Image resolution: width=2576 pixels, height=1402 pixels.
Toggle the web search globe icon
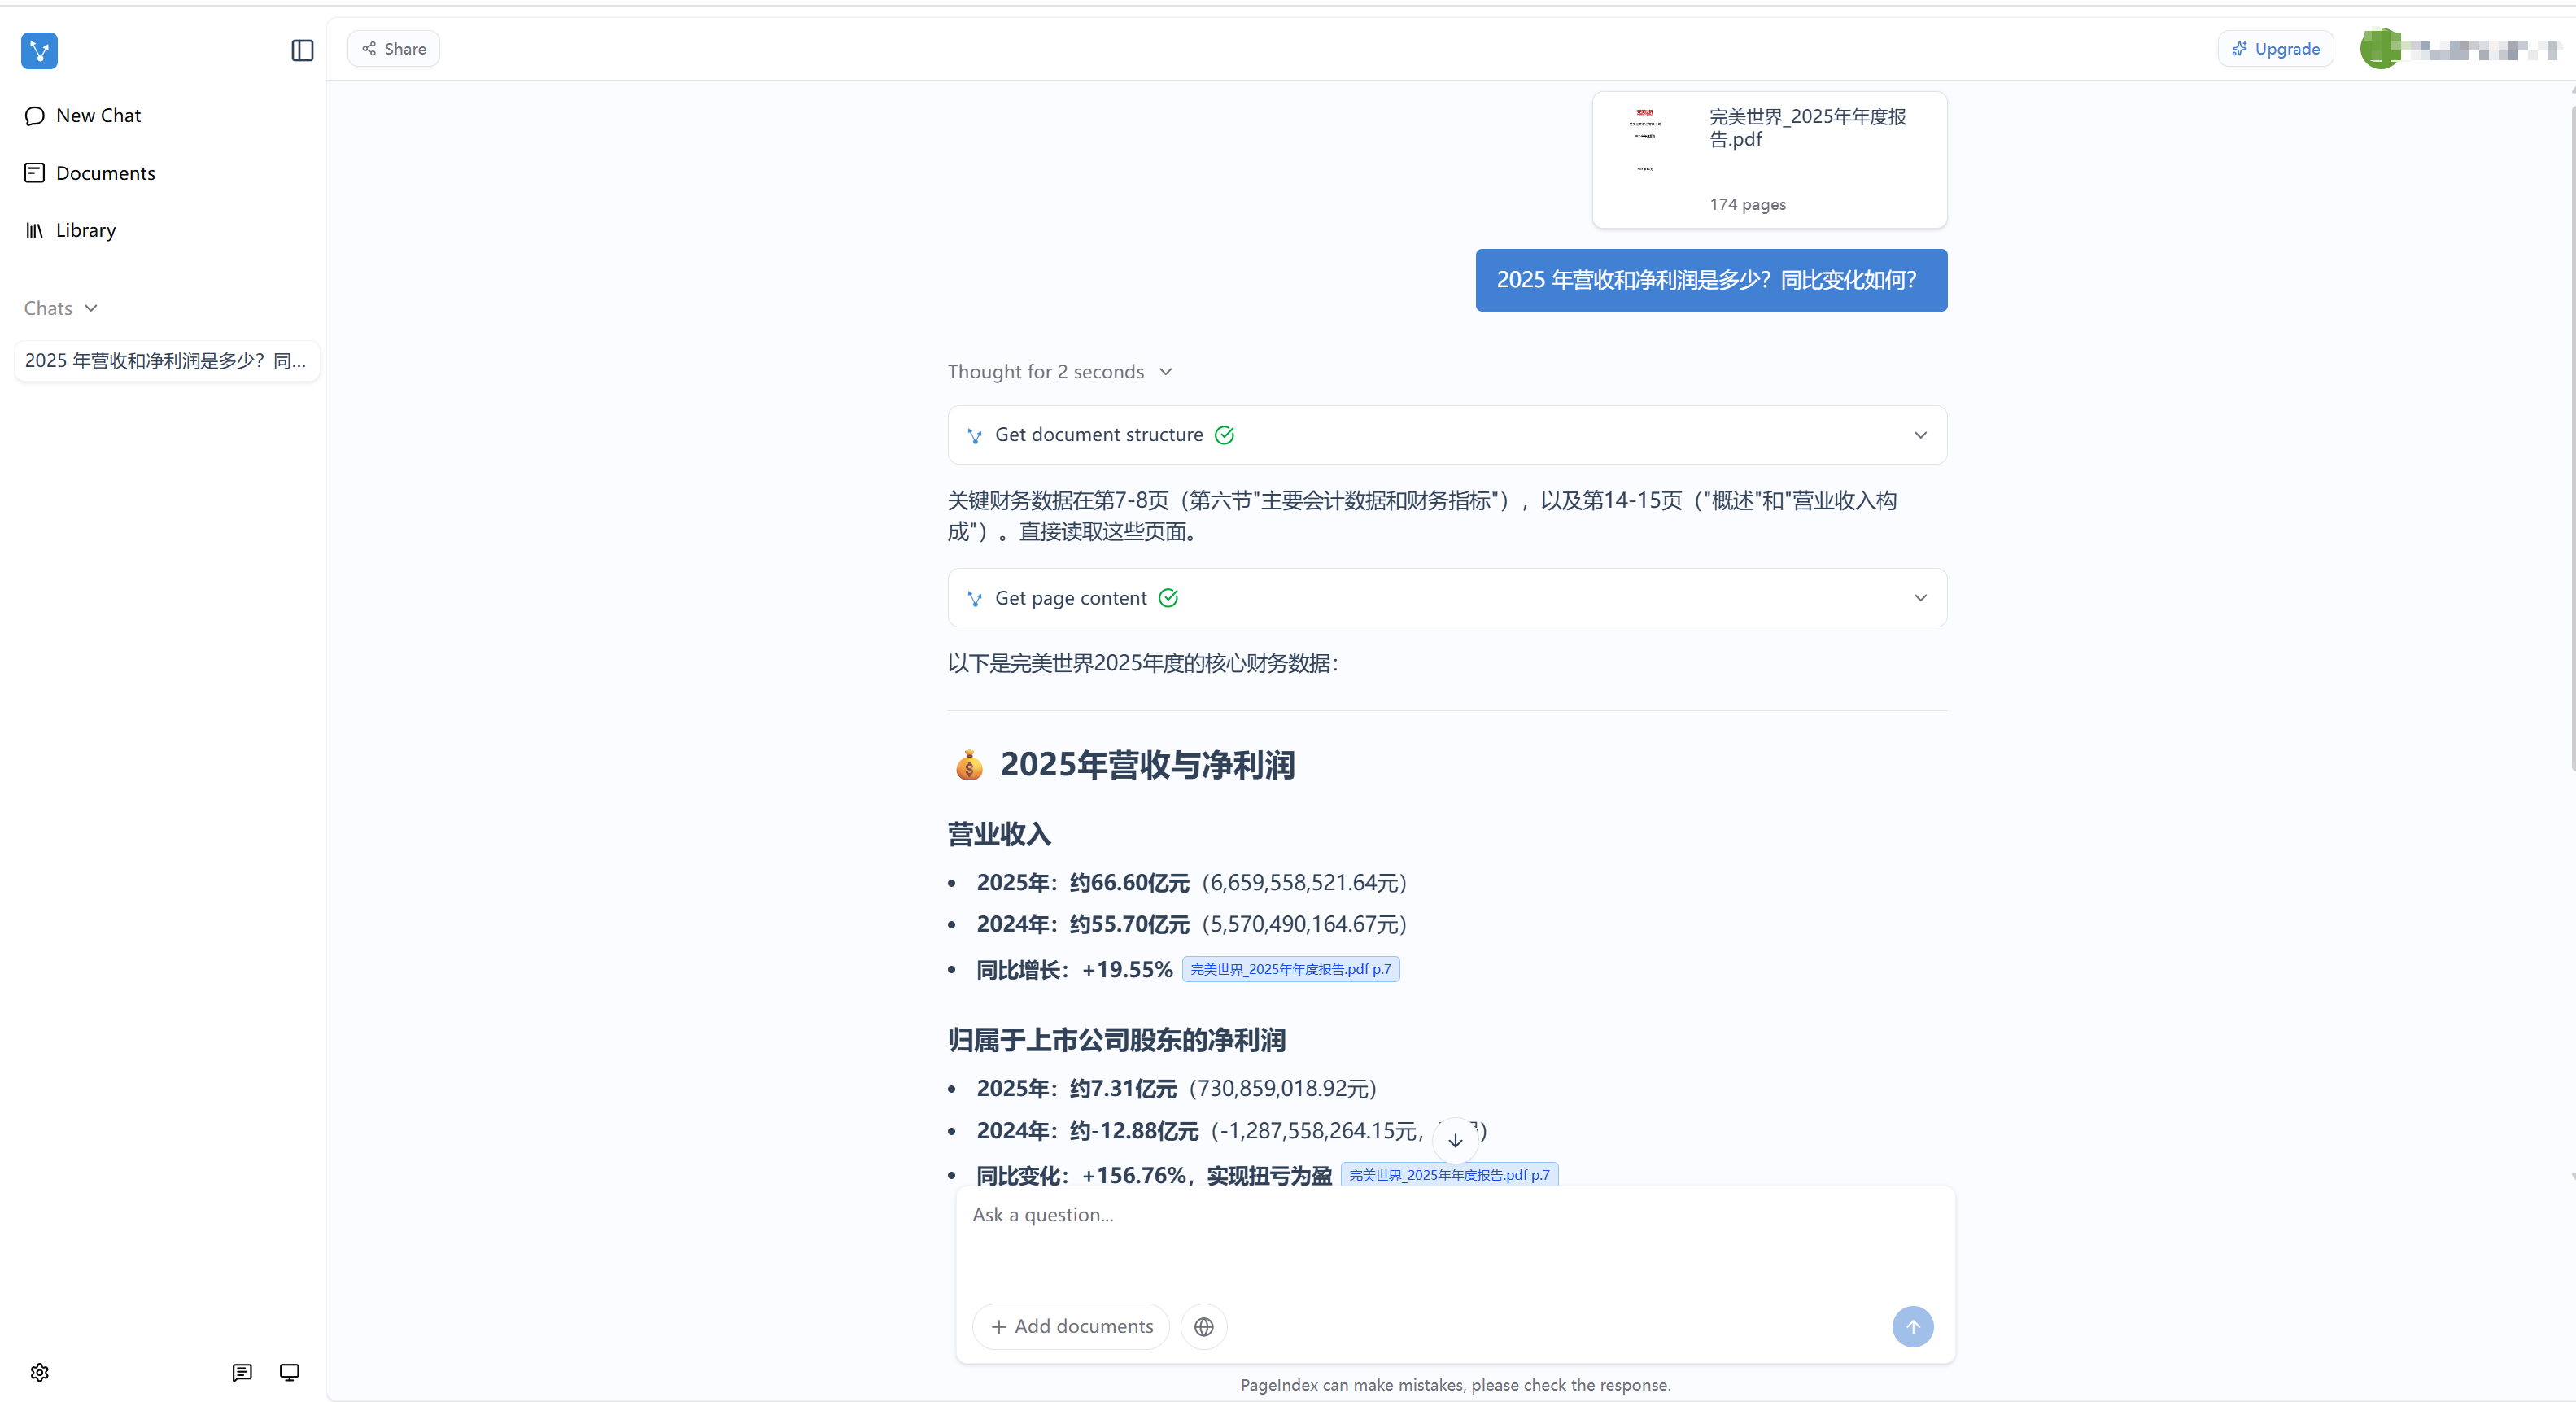pyautogui.click(x=1204, y=1326)
